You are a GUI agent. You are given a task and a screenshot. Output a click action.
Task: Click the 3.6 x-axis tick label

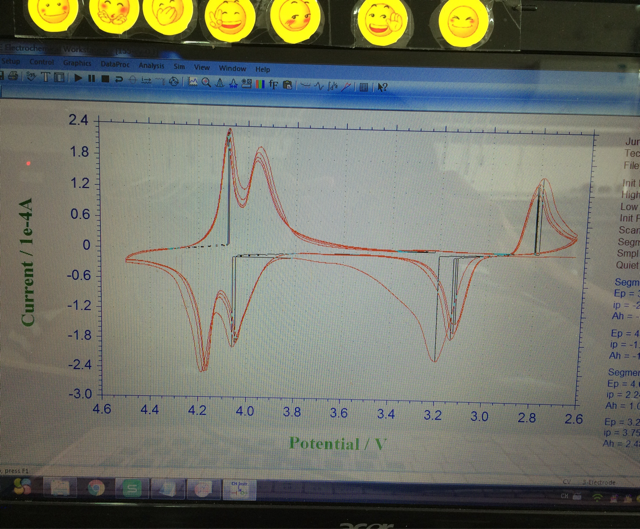339,413
